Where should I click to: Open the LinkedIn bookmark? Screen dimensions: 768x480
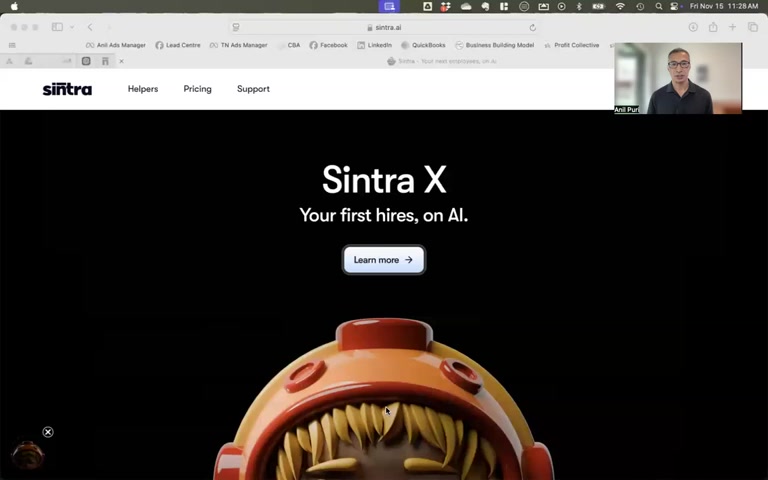374,45
